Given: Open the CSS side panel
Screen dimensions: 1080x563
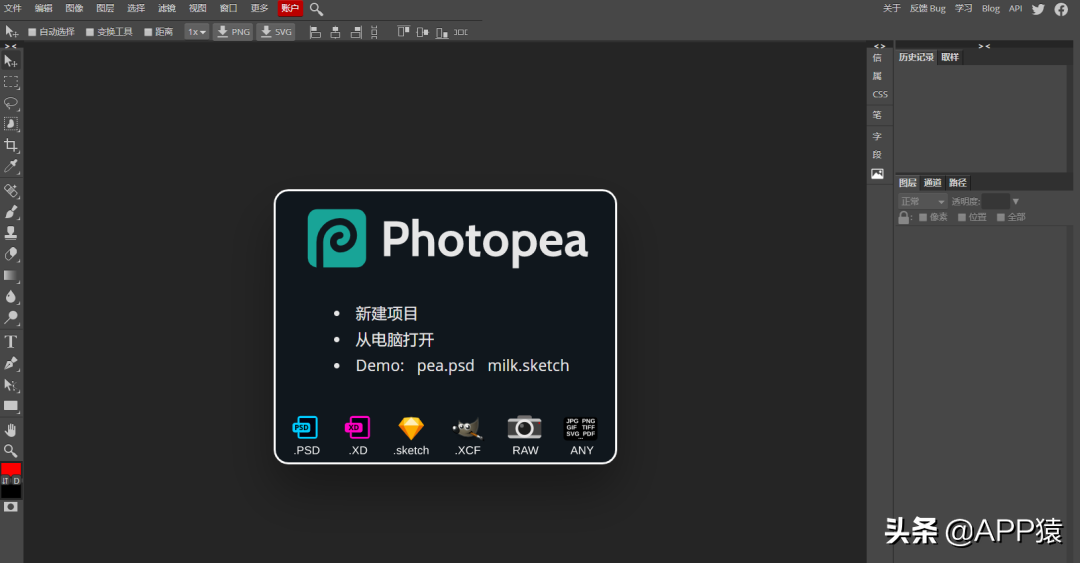Looking at the screenshot, I should coord(880,95).
